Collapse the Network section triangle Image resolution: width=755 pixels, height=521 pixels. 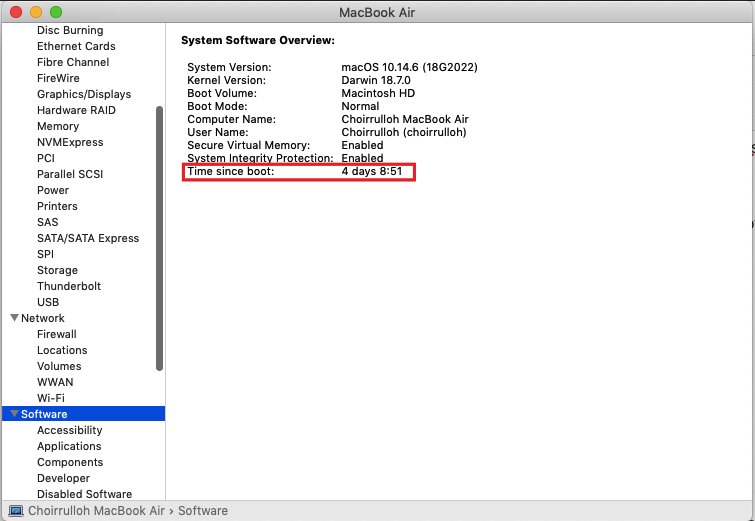pos(14,318)
